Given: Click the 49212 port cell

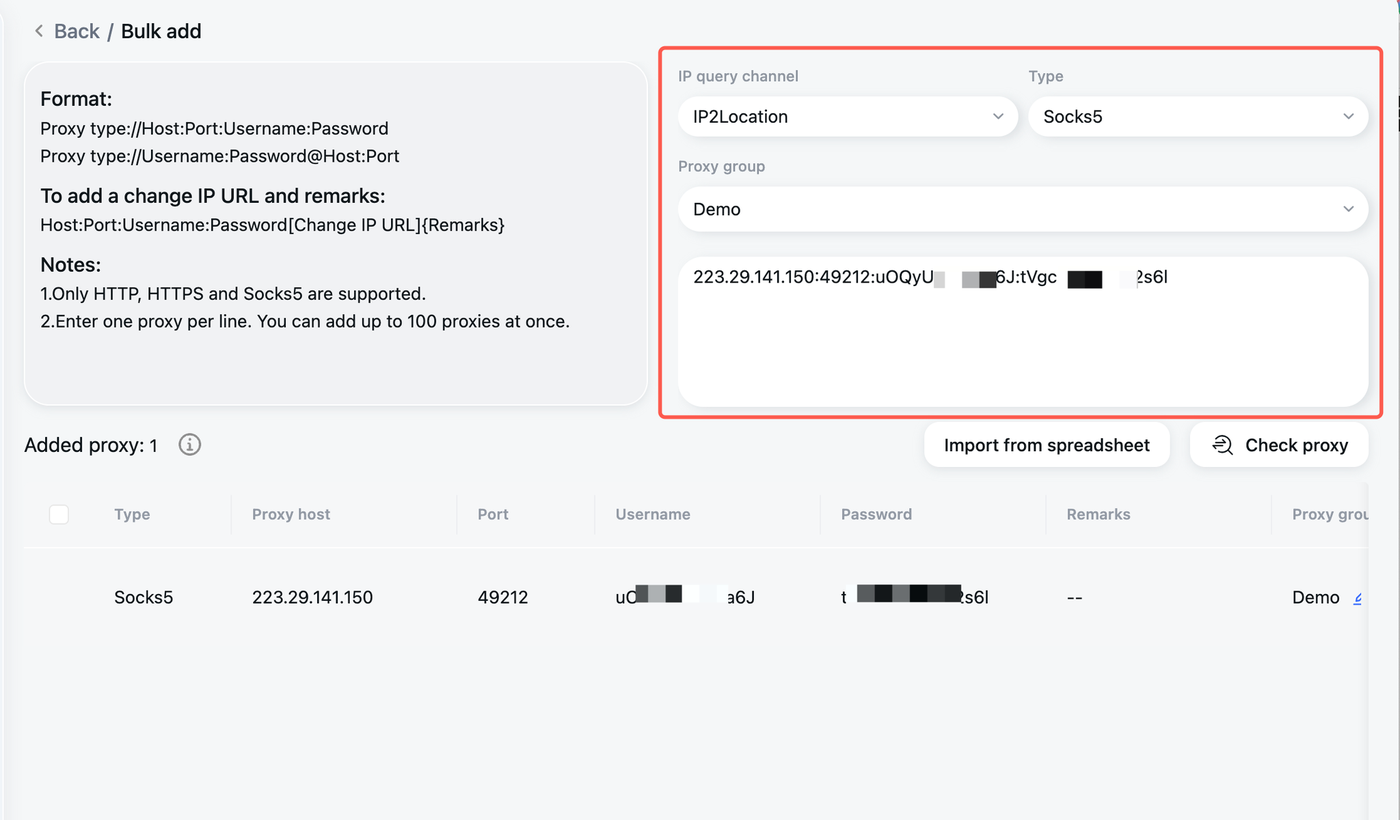Looking at the screenshot, I should (x=503, y=597).
